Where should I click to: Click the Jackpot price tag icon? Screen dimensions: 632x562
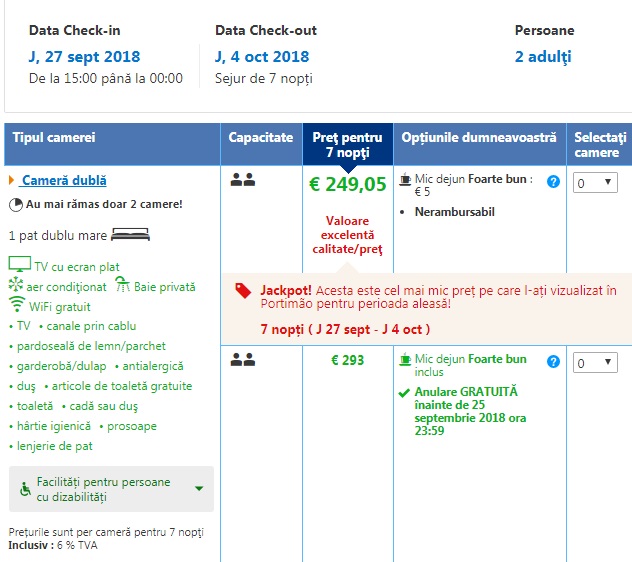243,290
